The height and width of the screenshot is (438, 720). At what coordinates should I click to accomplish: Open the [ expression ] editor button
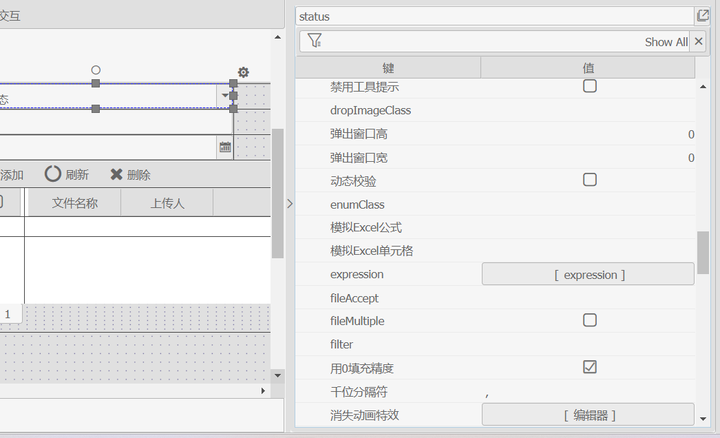[x=588, y=274]
